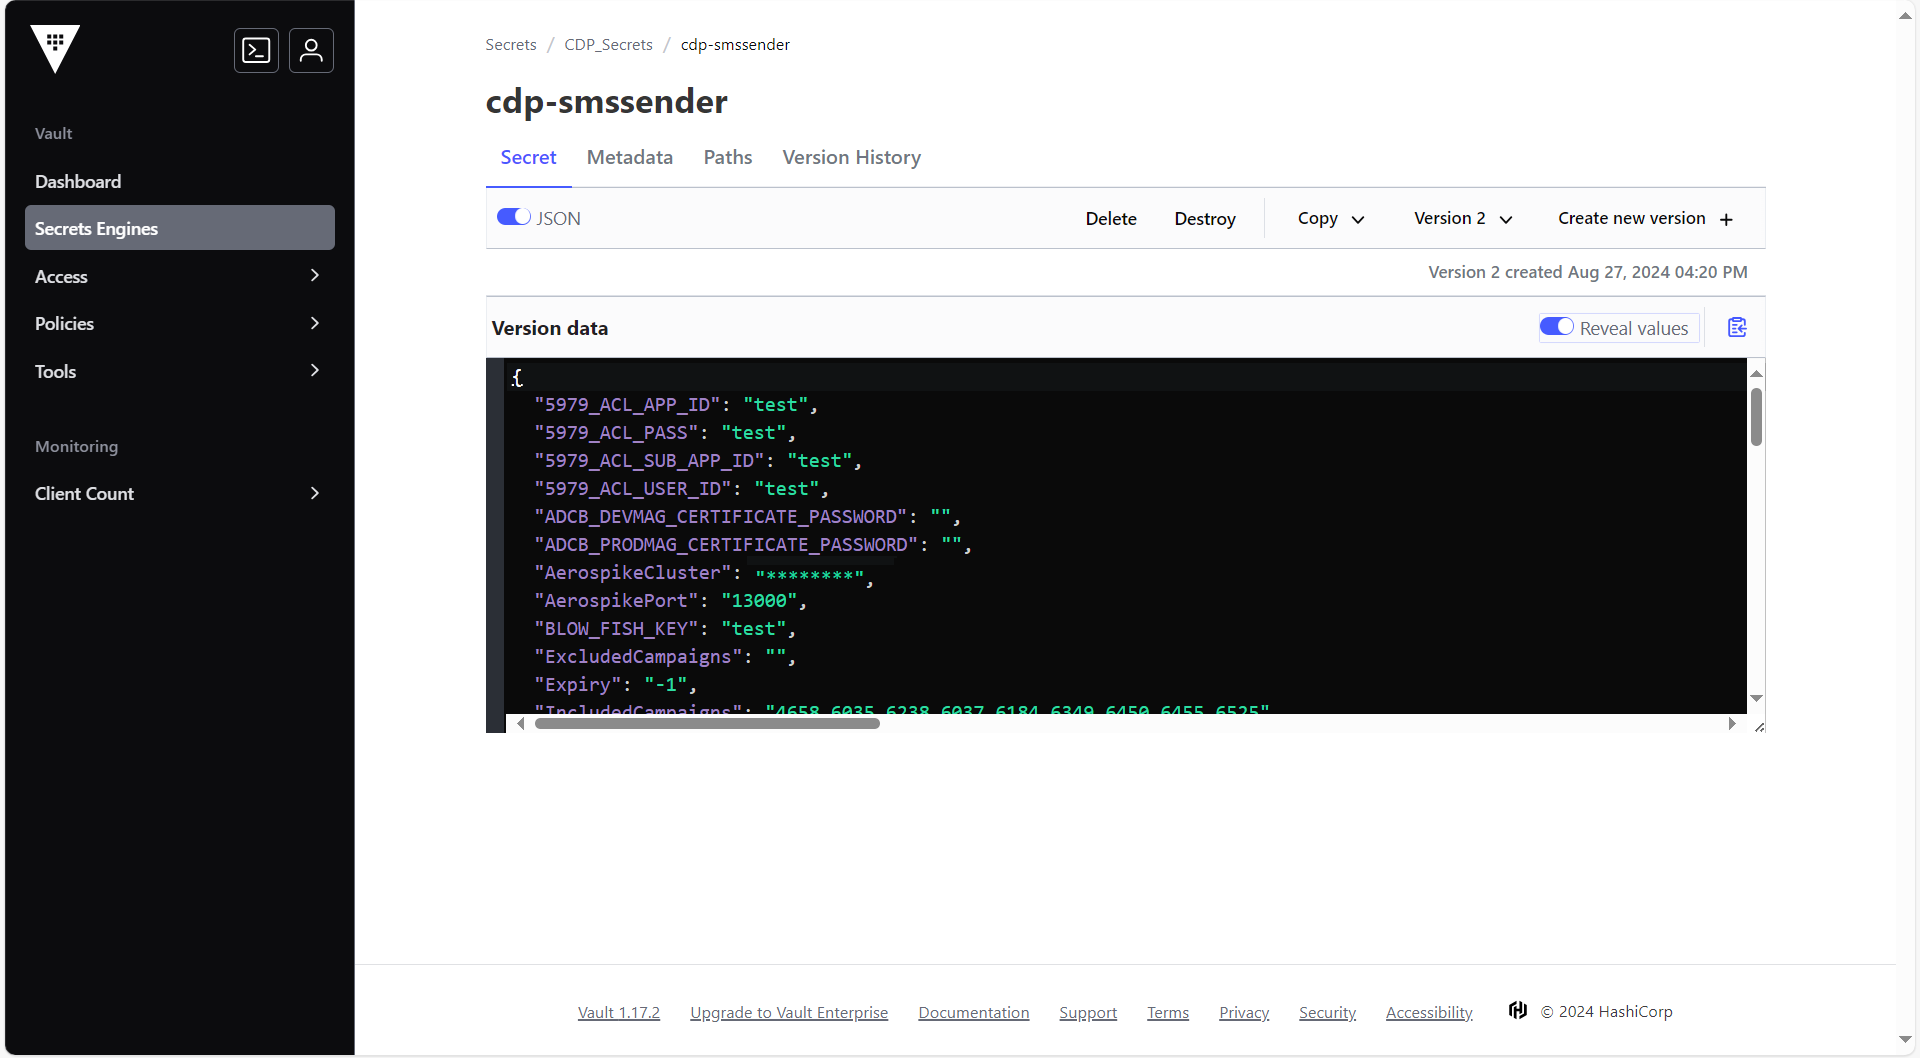
Task: Toggle the JSON view switch
Action: pyautogui.click(x=514, y=217)
